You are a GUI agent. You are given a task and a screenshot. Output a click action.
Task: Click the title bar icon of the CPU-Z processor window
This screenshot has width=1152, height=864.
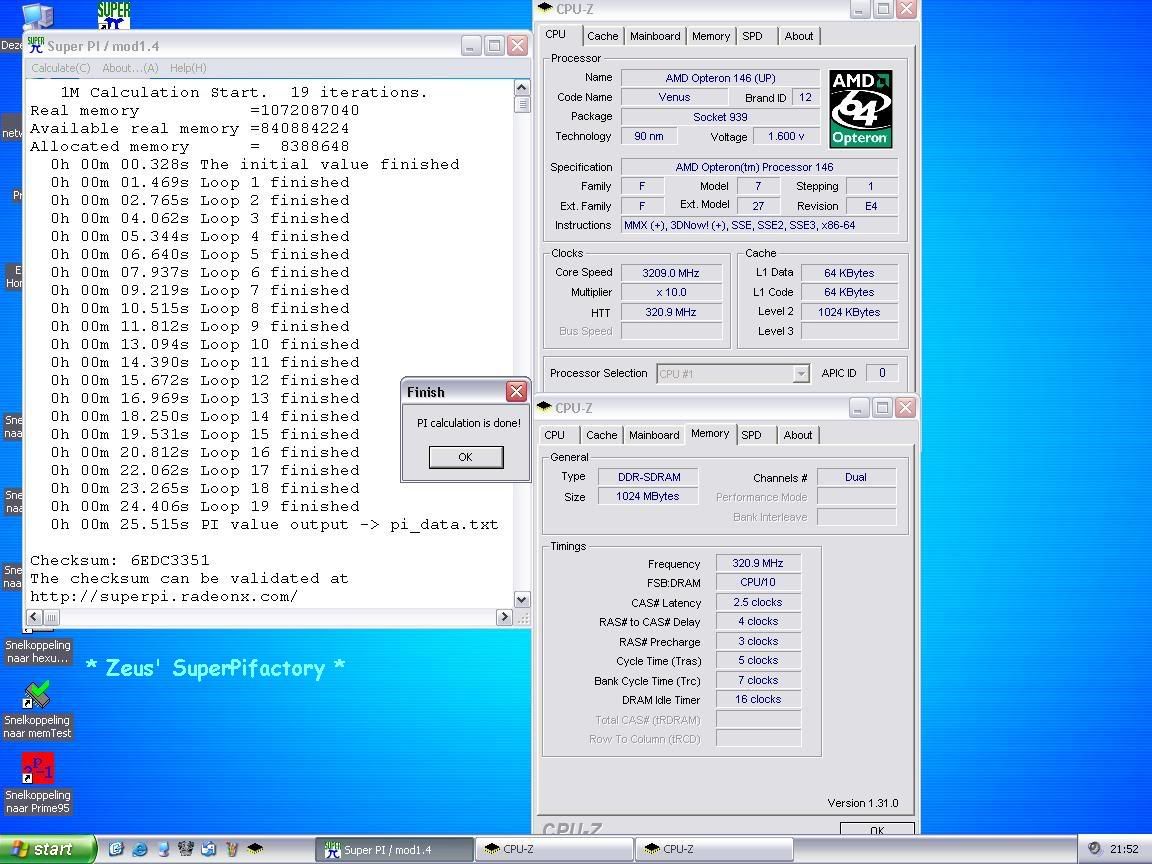[544, 9]
